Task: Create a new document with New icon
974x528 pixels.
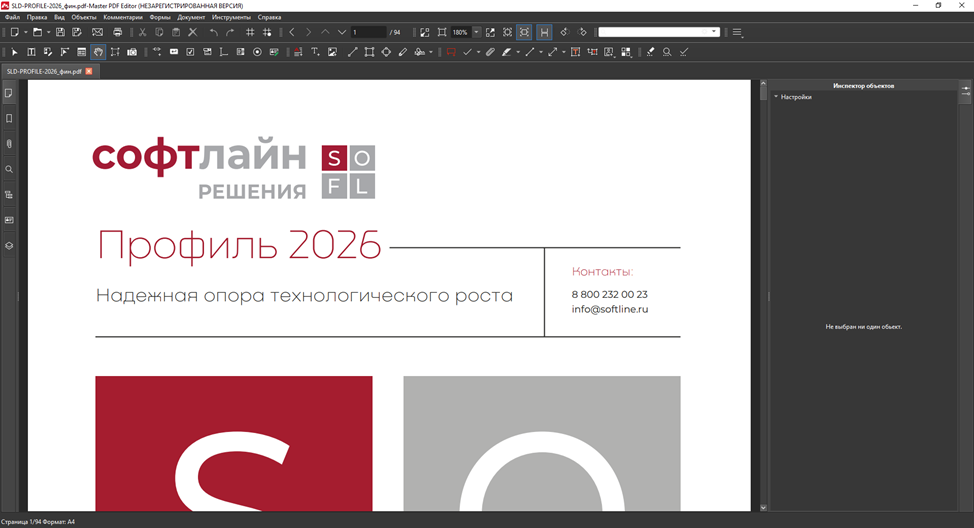Action: [x=14, y=32]
